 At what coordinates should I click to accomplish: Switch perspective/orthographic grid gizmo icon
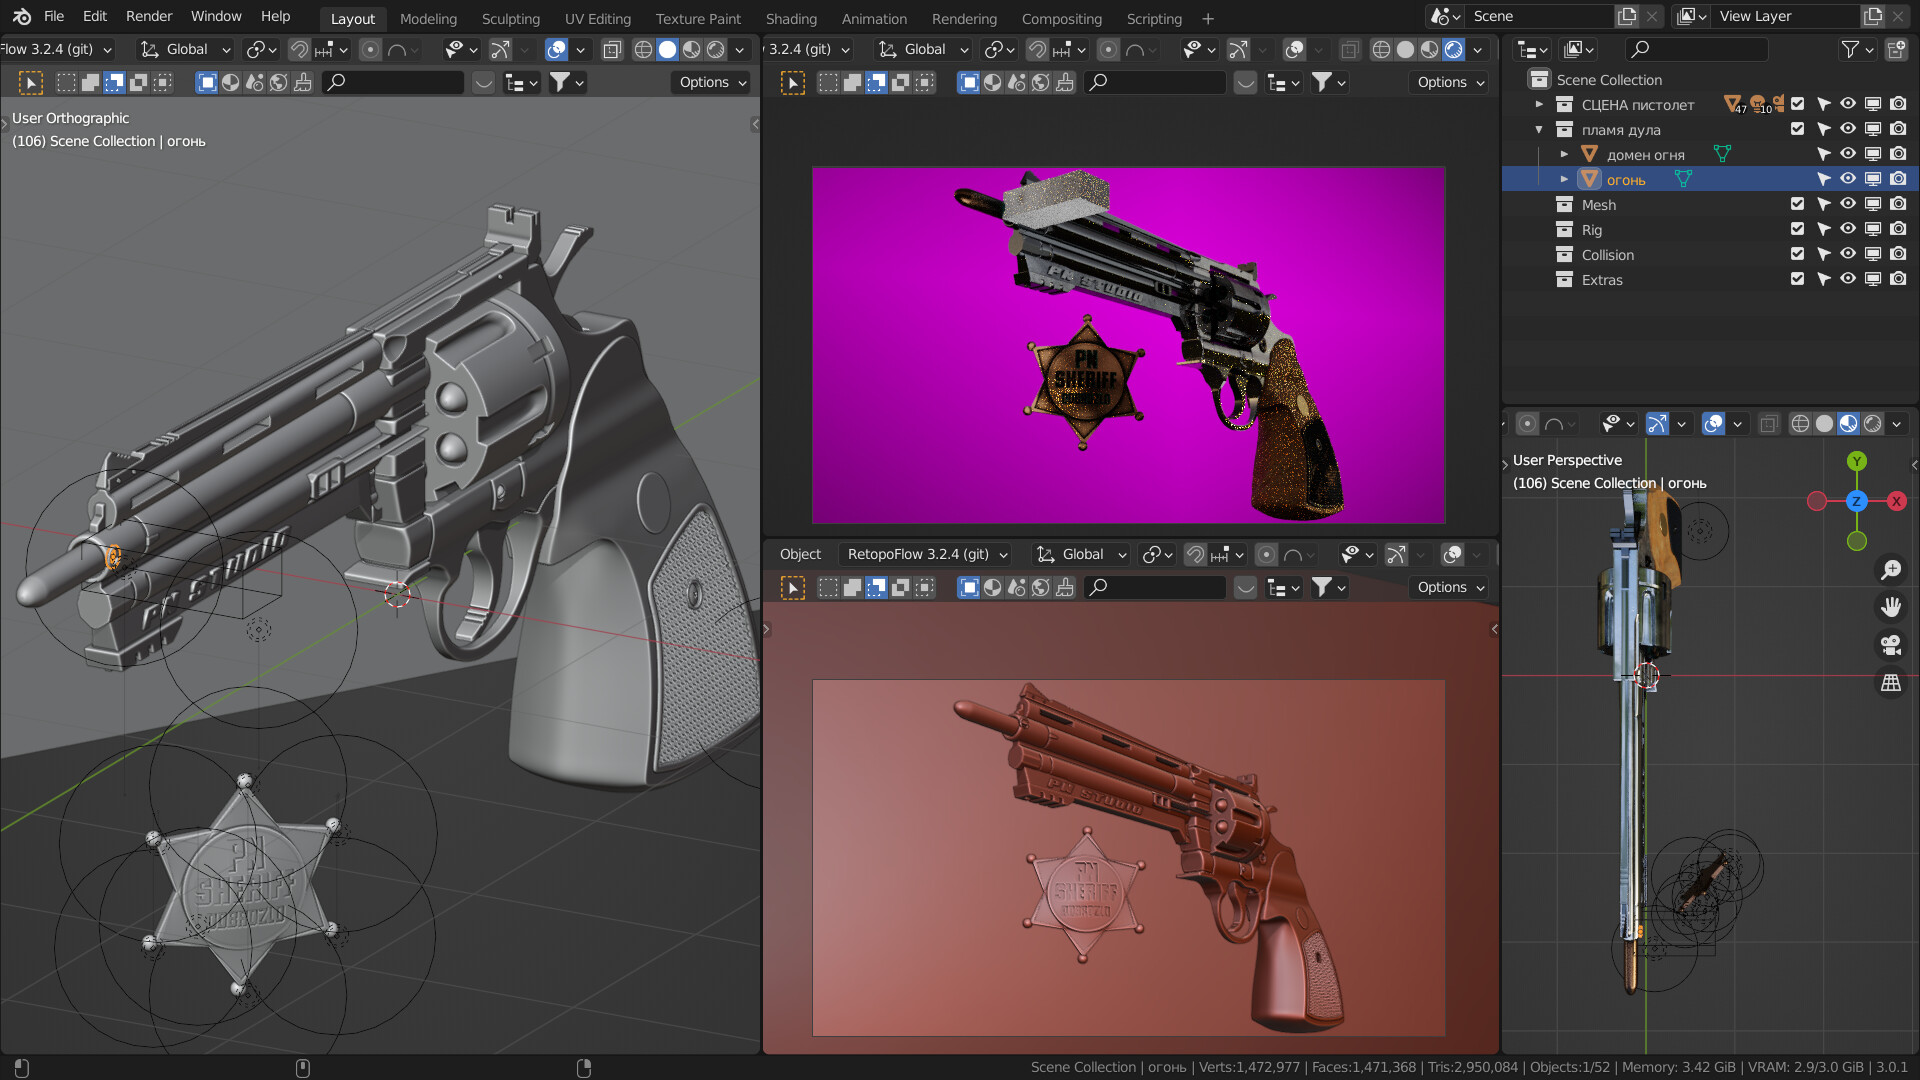tap(1890, 683)
